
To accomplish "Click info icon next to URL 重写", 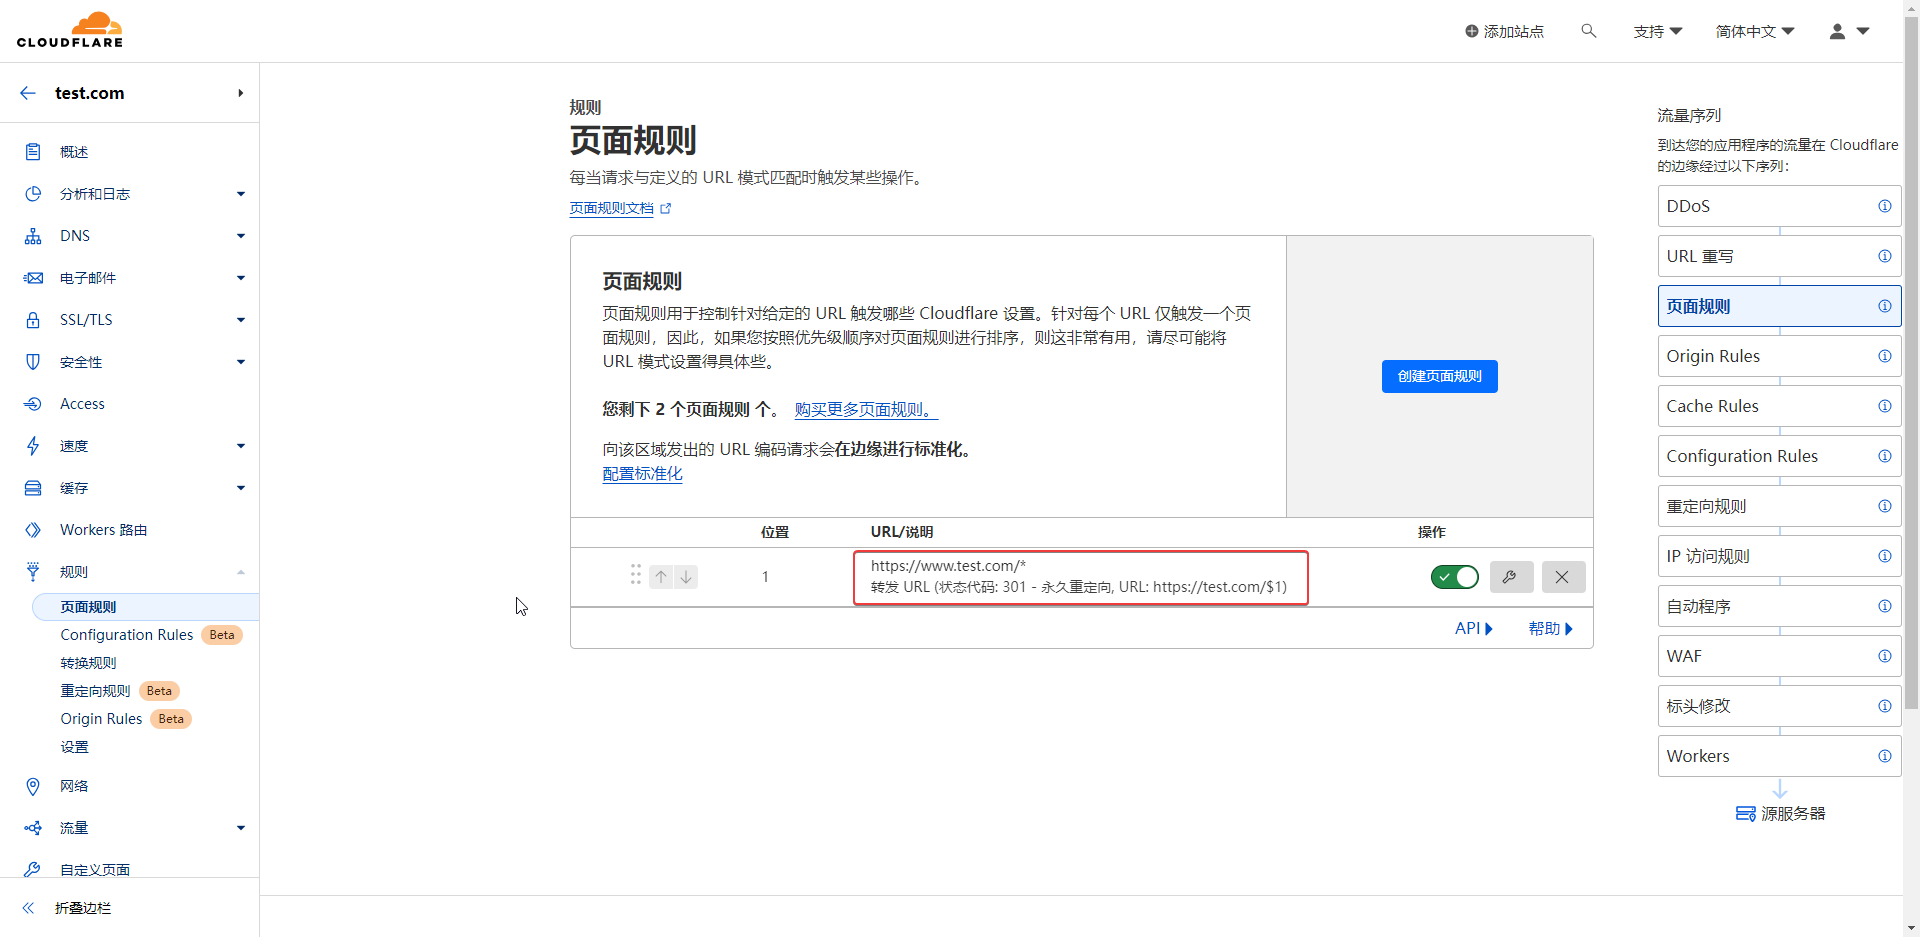I will pyautogui.click(x=1884, y=256).
